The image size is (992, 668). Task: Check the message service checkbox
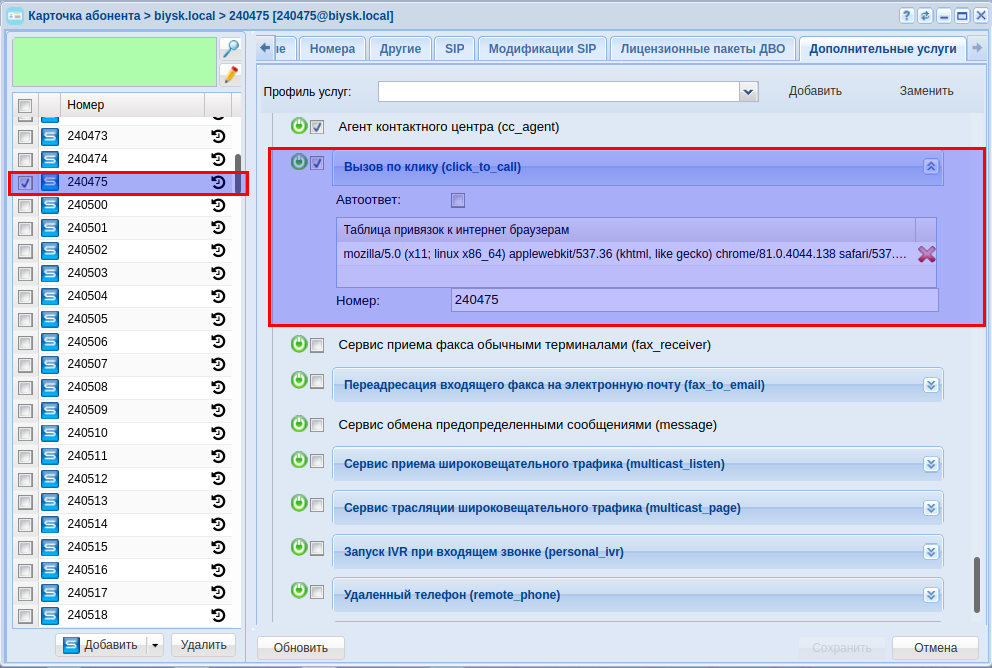click(x=317, y=425)
